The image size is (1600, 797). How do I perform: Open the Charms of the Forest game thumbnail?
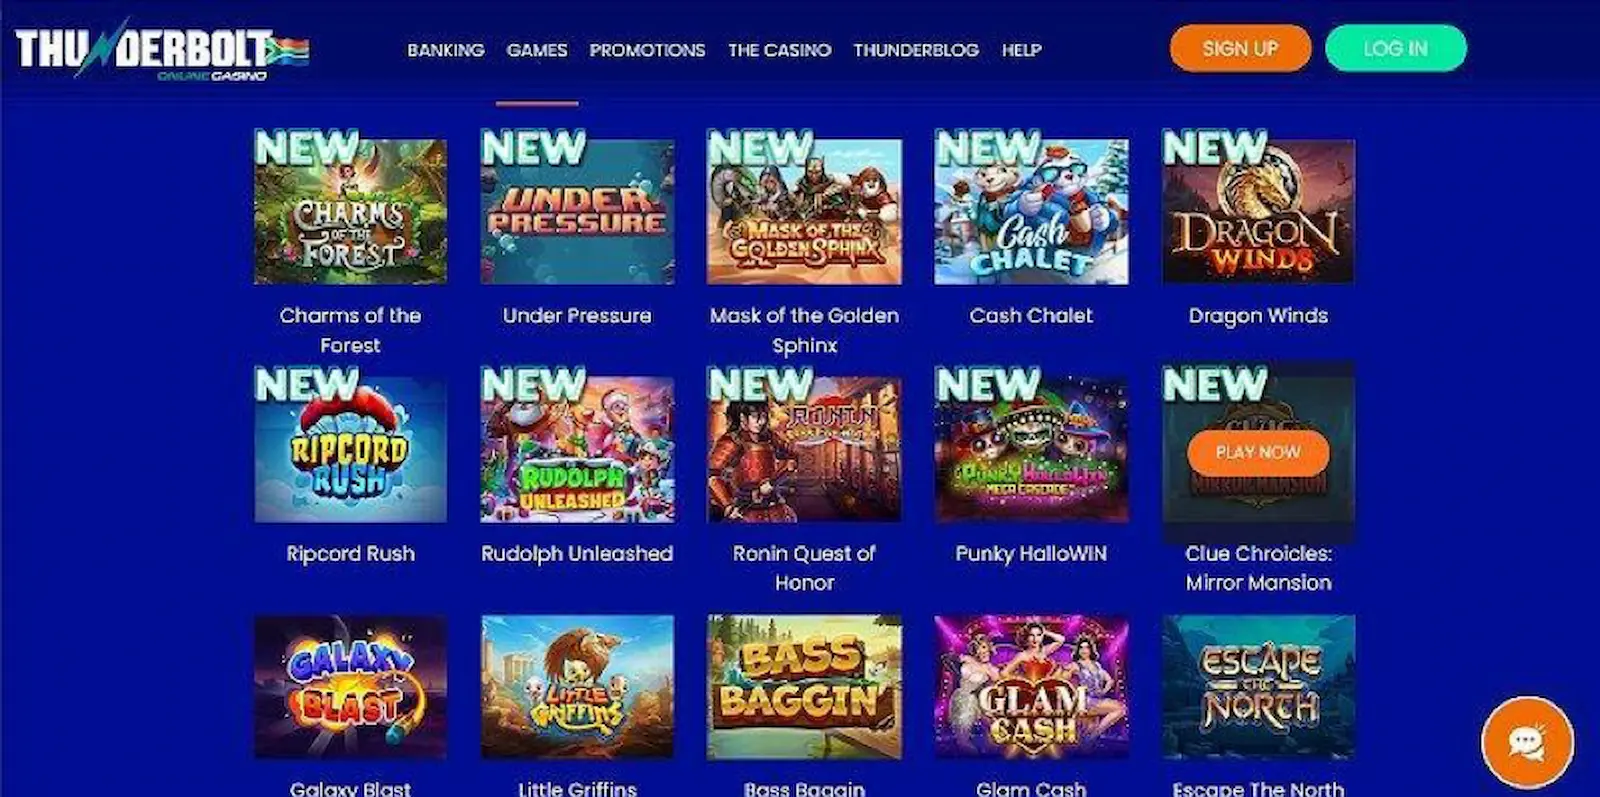350,212
